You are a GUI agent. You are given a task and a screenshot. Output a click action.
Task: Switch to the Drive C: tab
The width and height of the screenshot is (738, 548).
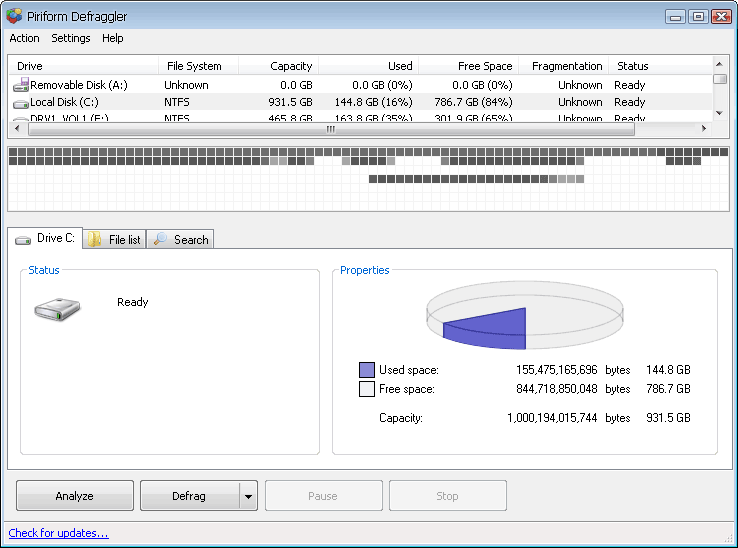pos(45,238)
